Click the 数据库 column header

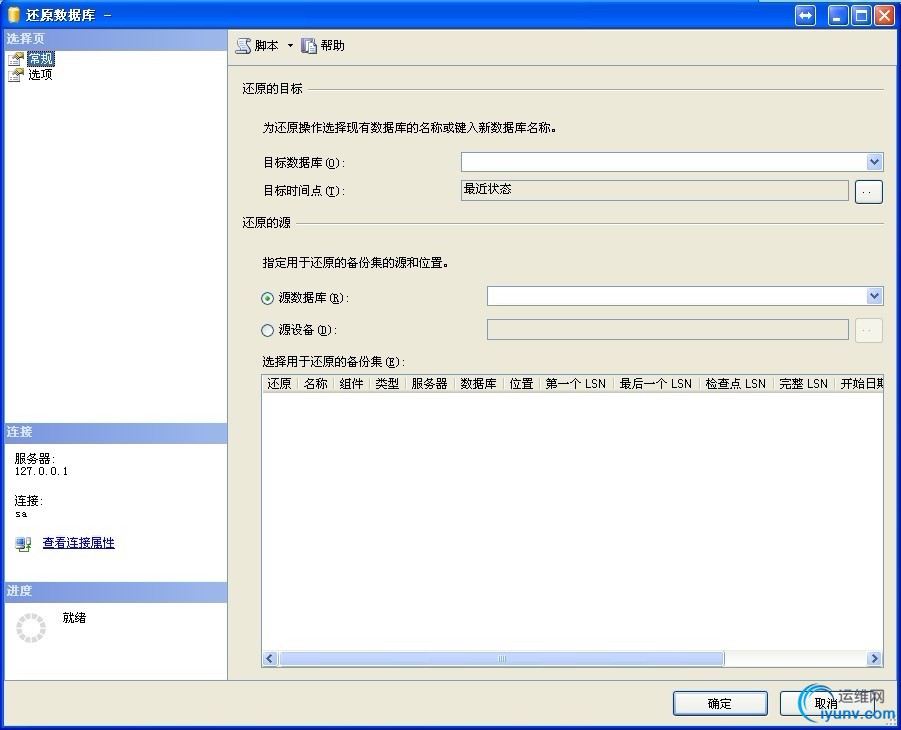click(479, 383)
